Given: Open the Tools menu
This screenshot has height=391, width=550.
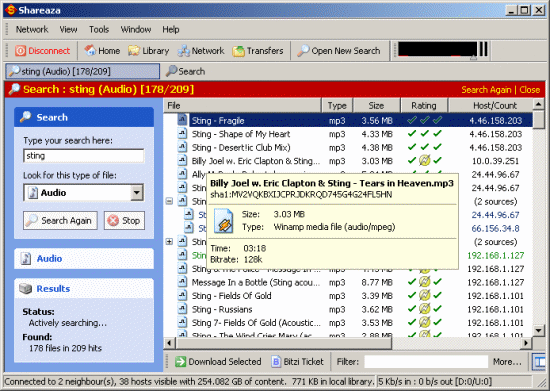Looking at the screenshot, I should coord(99,29).
